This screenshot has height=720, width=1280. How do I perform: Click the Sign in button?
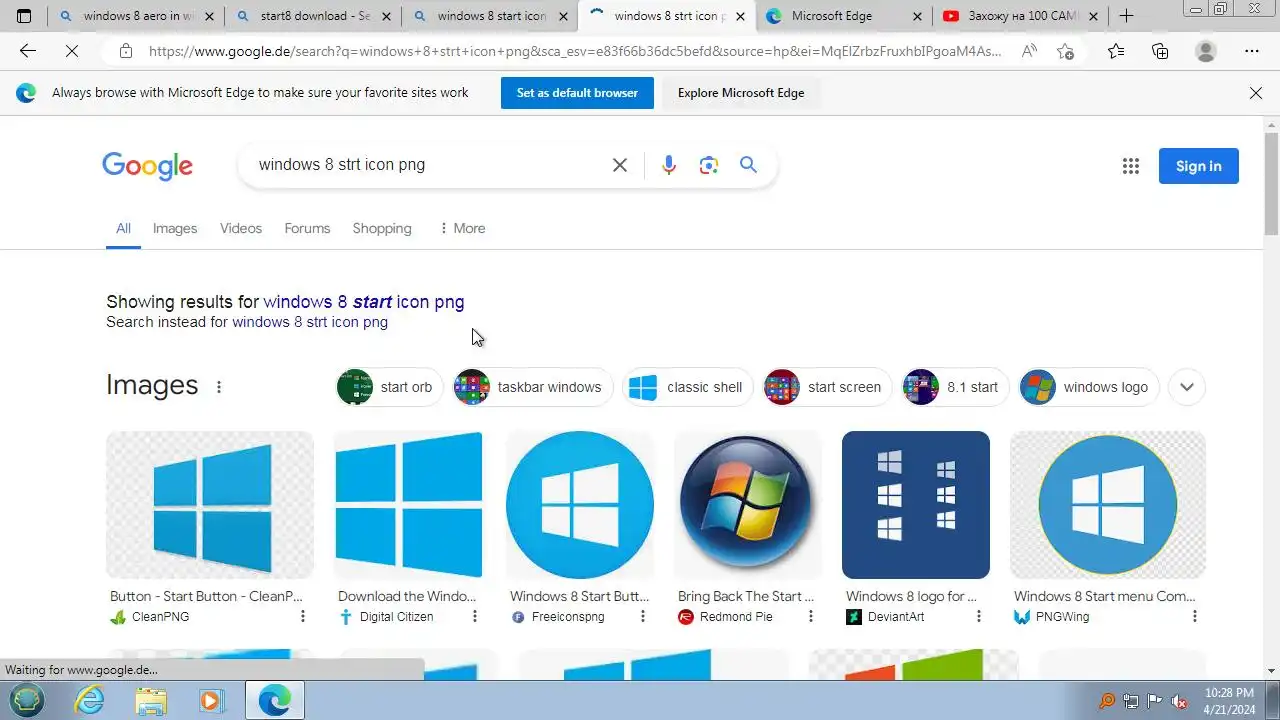[1198, 166]
